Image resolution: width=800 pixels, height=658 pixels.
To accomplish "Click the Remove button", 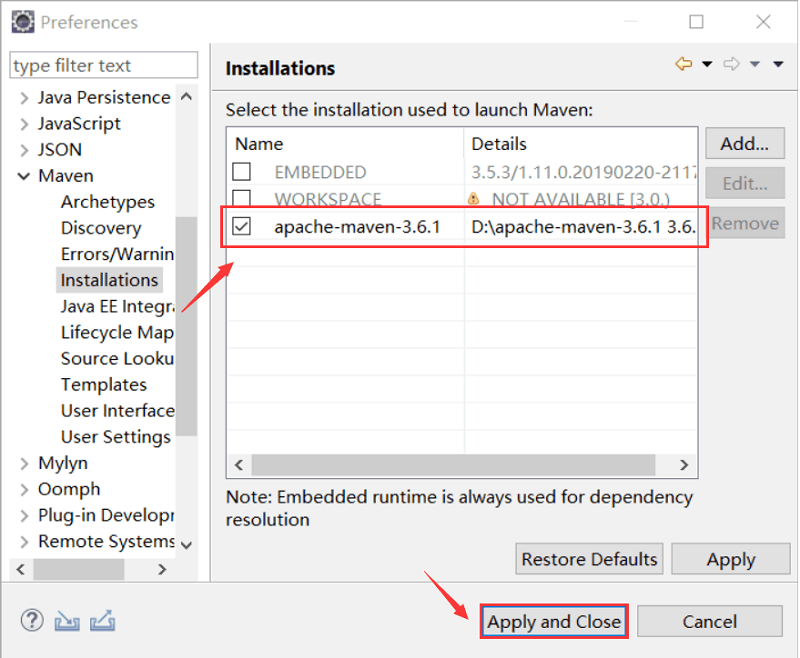I will tap(745, 223).
